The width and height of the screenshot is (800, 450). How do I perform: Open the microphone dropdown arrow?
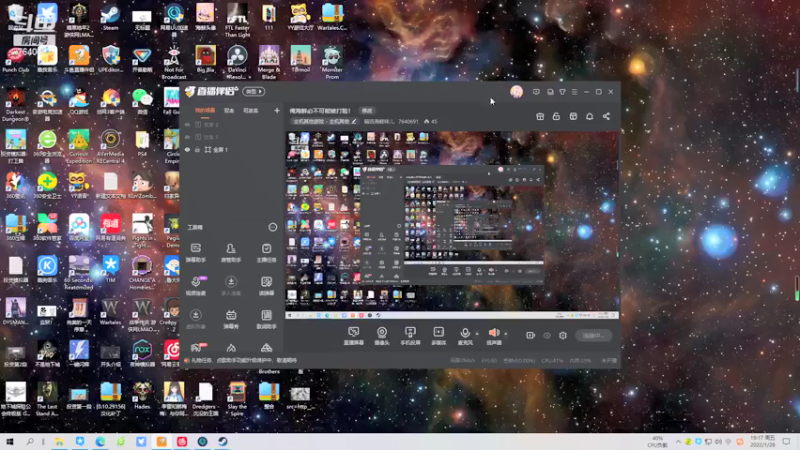coord(477,334)
